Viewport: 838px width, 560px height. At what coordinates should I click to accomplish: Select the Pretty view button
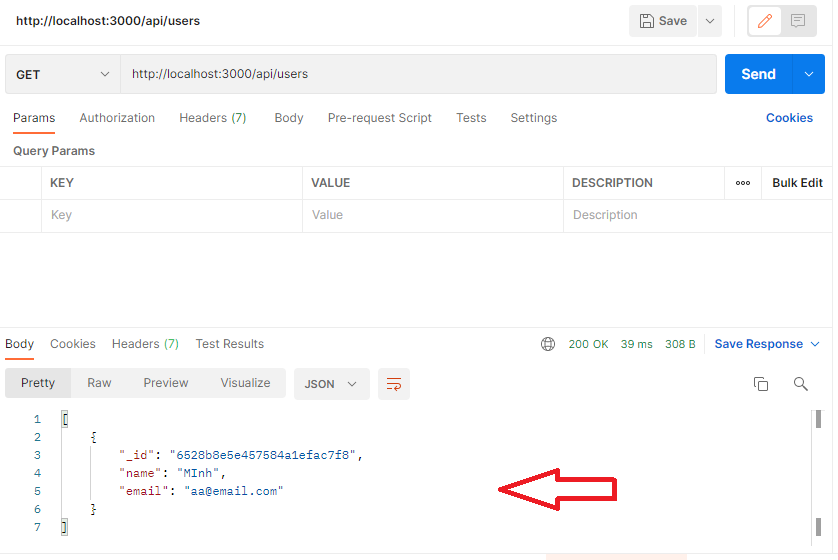coord(38,383)
